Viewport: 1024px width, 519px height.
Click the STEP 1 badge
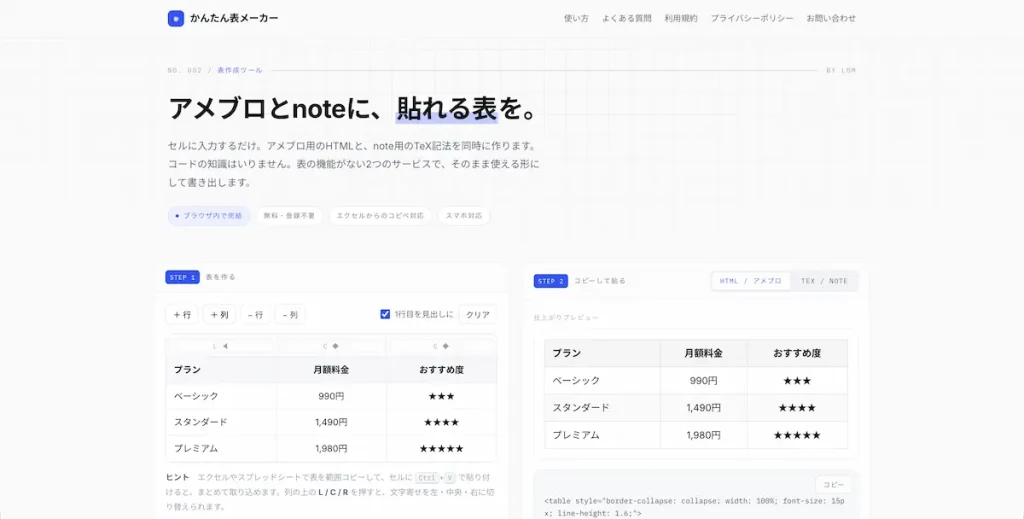pyautogui.click(x=182, y=277)
